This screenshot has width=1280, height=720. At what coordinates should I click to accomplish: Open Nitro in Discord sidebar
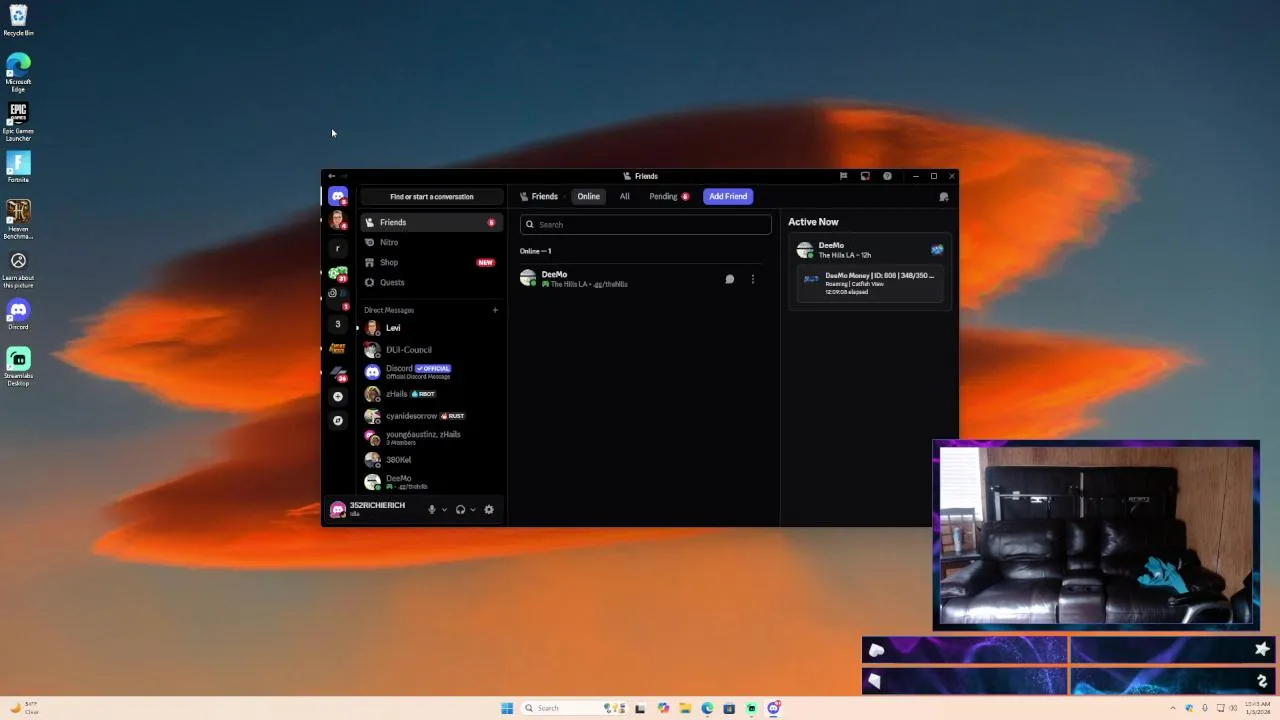coord(431,243)
